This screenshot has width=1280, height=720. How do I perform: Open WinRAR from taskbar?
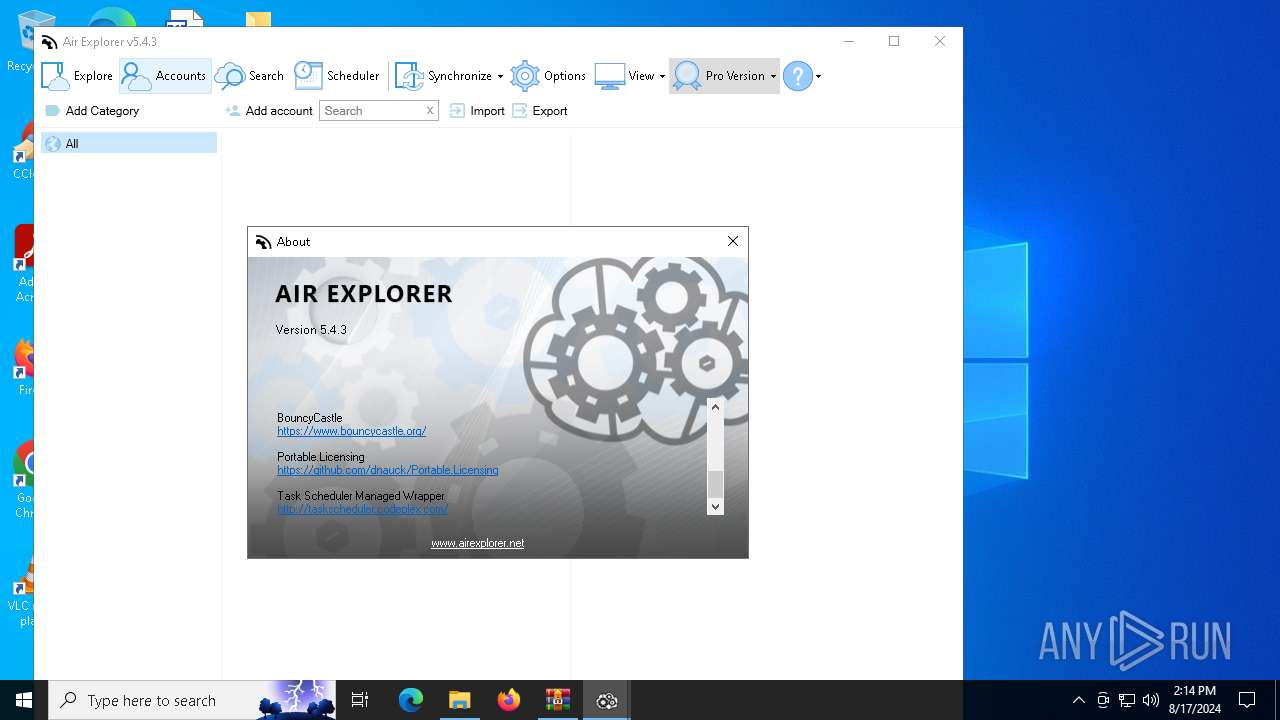pyautogui.click(x=557, y=700)
